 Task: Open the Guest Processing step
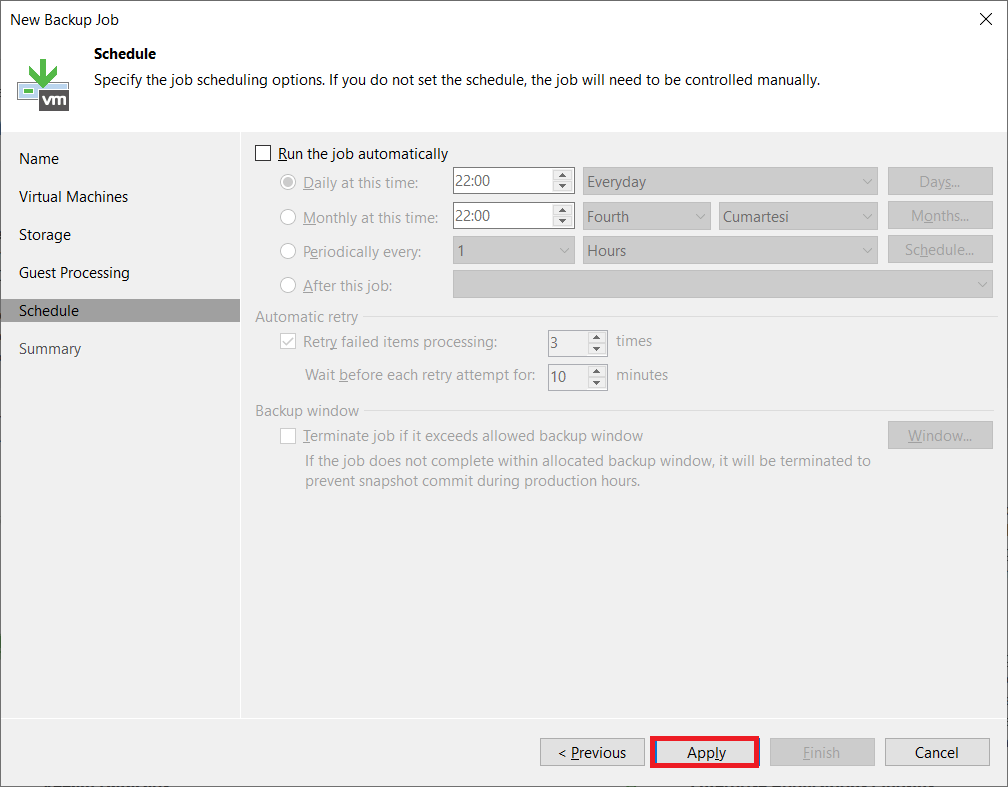[x=74, y=273]
